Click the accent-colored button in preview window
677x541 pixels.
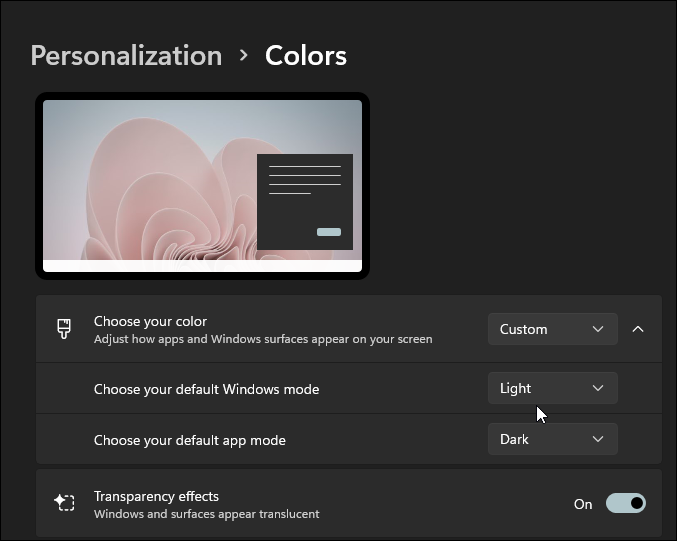click(x=328, y=232)
